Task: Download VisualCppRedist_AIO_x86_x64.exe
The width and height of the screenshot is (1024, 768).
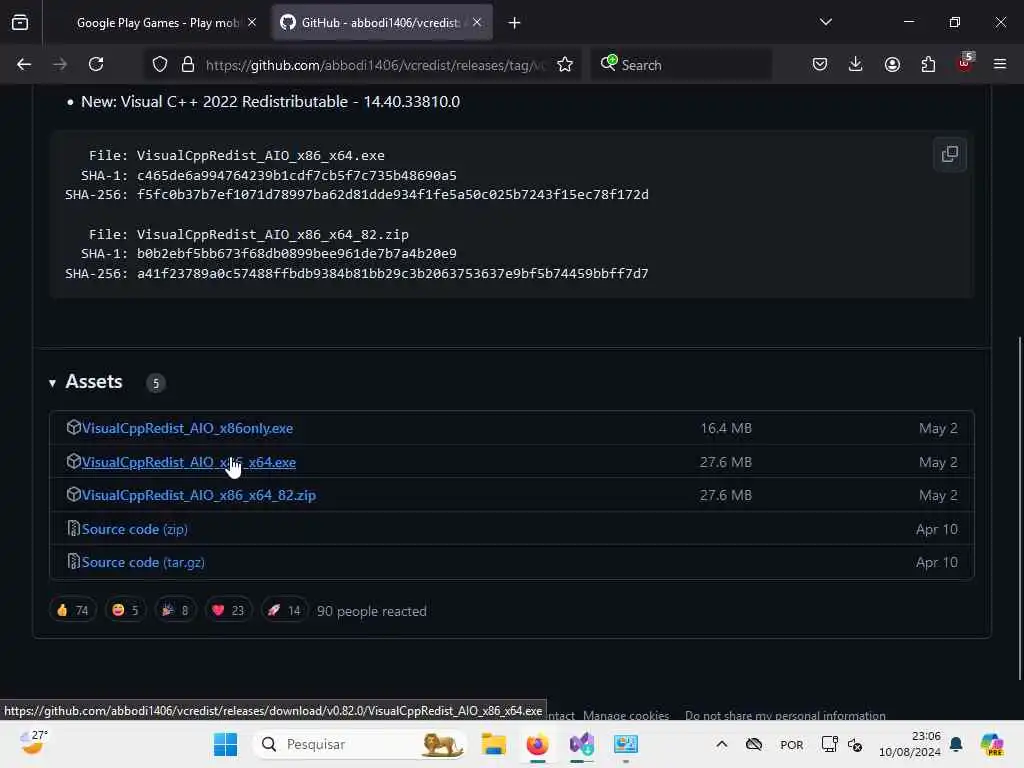Action: [x=188, y=462]
